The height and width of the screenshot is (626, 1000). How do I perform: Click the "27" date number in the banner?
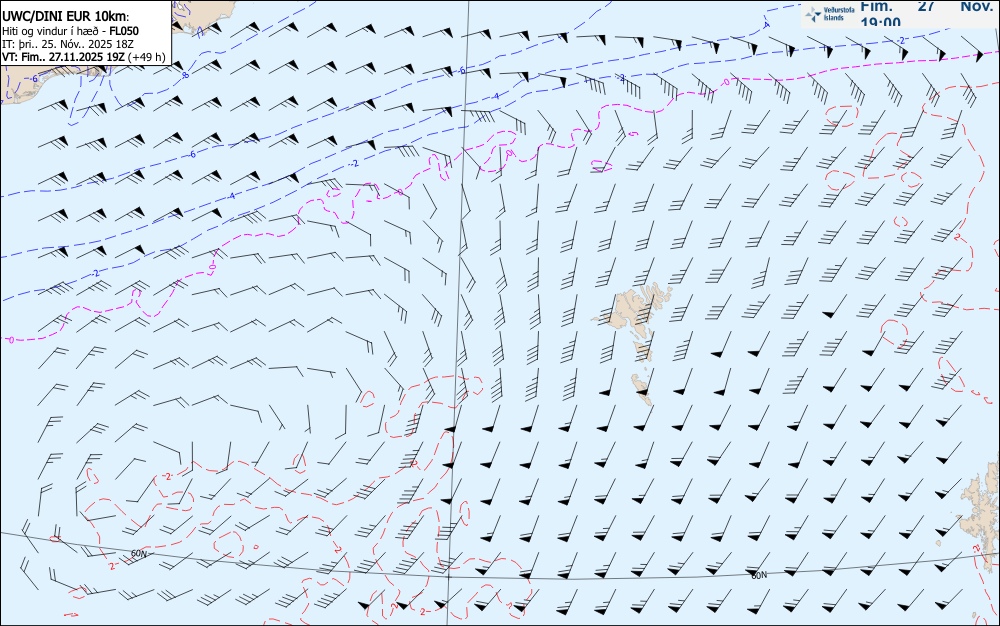[926, 6]
